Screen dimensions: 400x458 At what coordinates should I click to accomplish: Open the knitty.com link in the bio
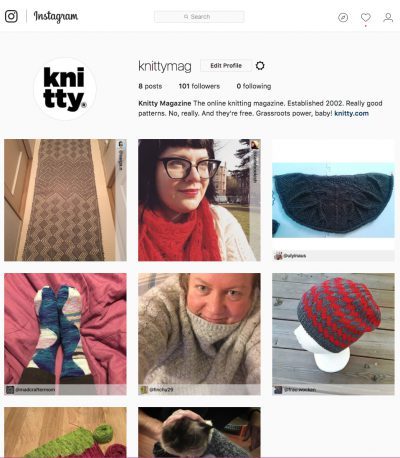click(x=351, y=113)
